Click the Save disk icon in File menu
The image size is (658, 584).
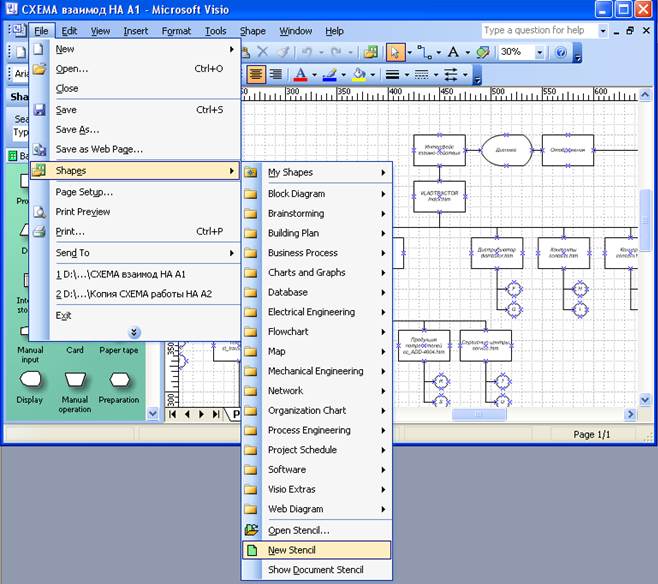(39, 110)
